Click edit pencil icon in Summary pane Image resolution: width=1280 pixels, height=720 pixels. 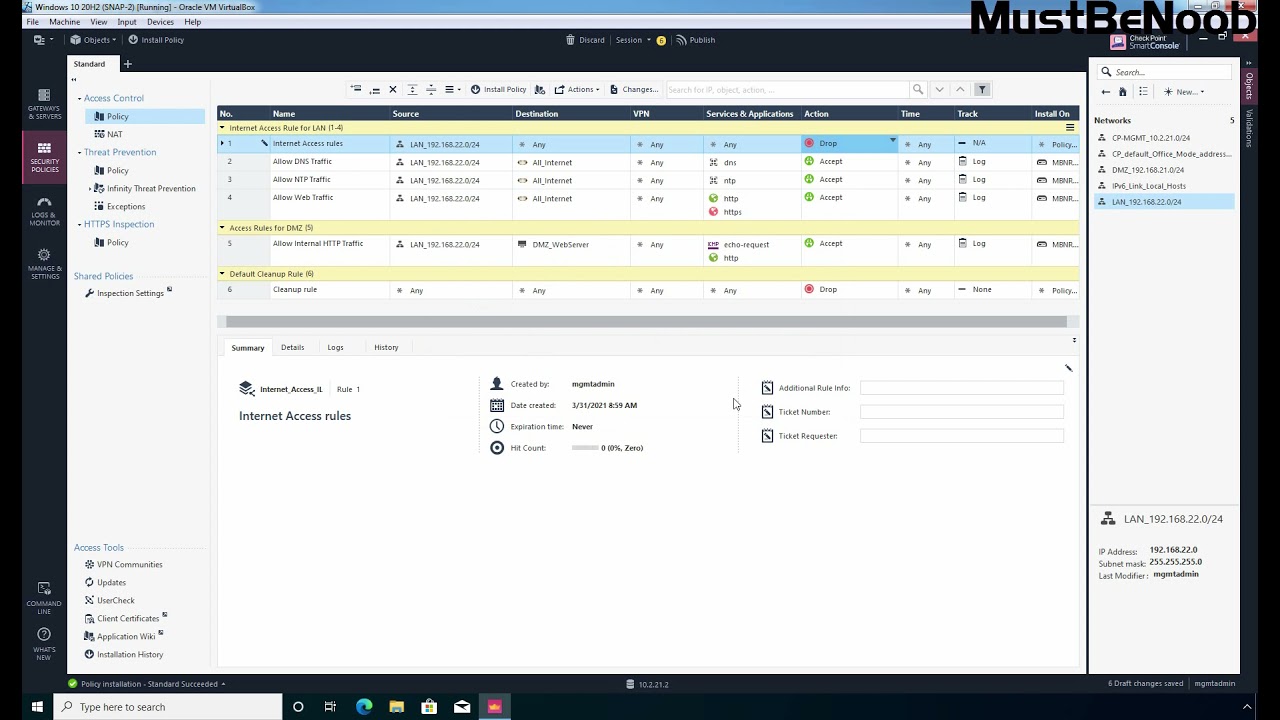pyautogui.click(x=1068, y=368)
